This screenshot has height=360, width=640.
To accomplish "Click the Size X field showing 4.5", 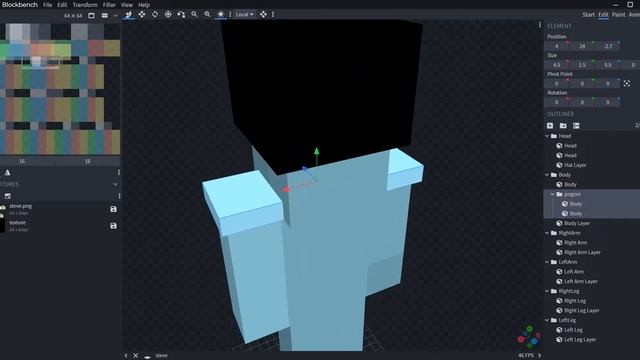I will pyautogui.click(x=556, y=65).
